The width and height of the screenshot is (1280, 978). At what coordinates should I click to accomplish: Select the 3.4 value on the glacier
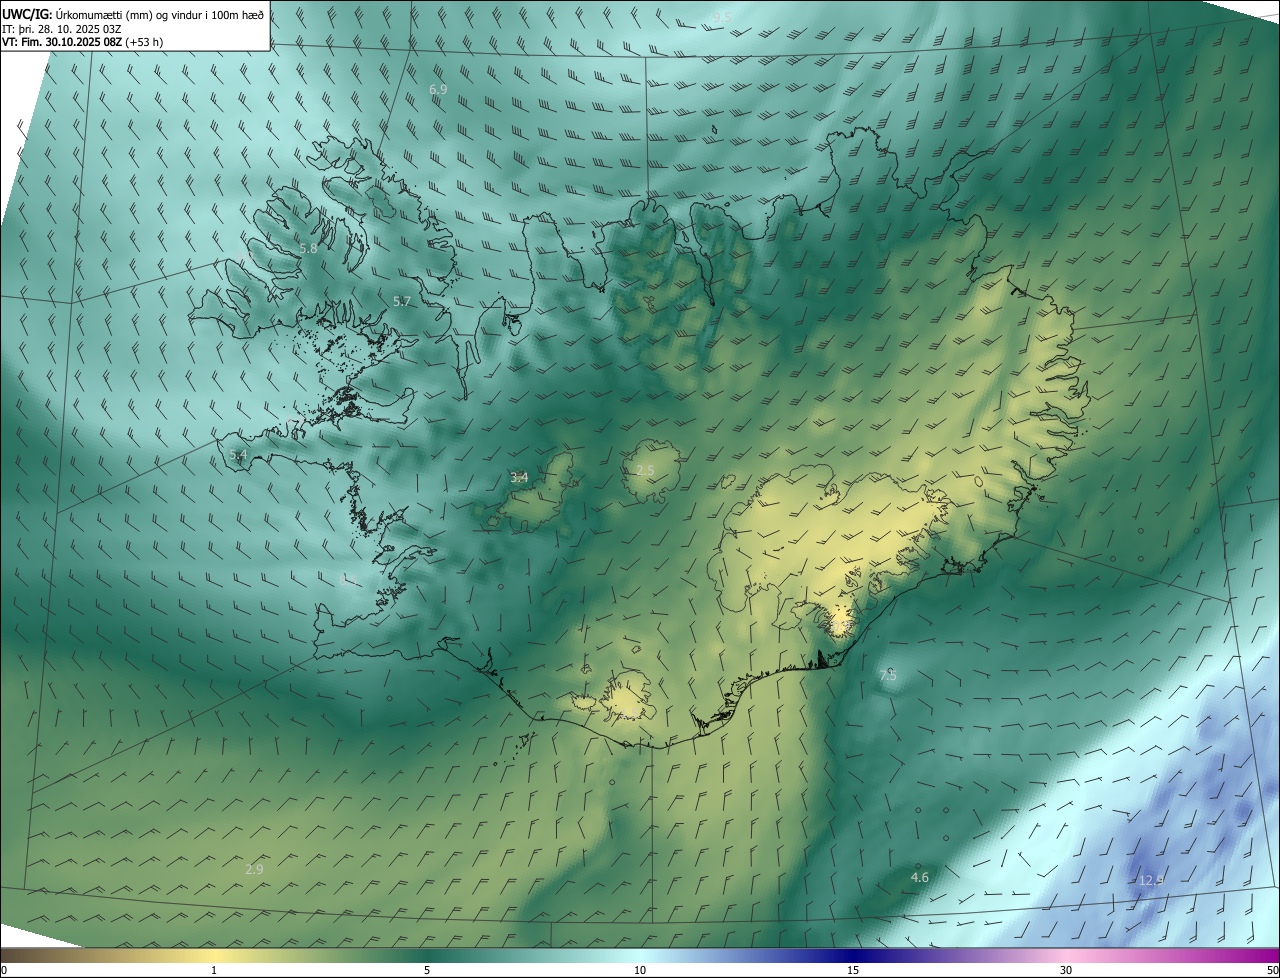click(519, 477)
